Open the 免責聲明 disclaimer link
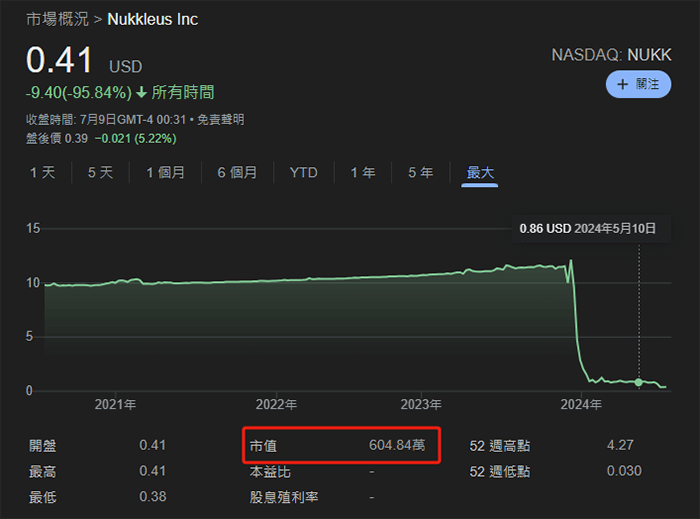The width and height of the screenshot is (700, 519). [x=221, y=120]
